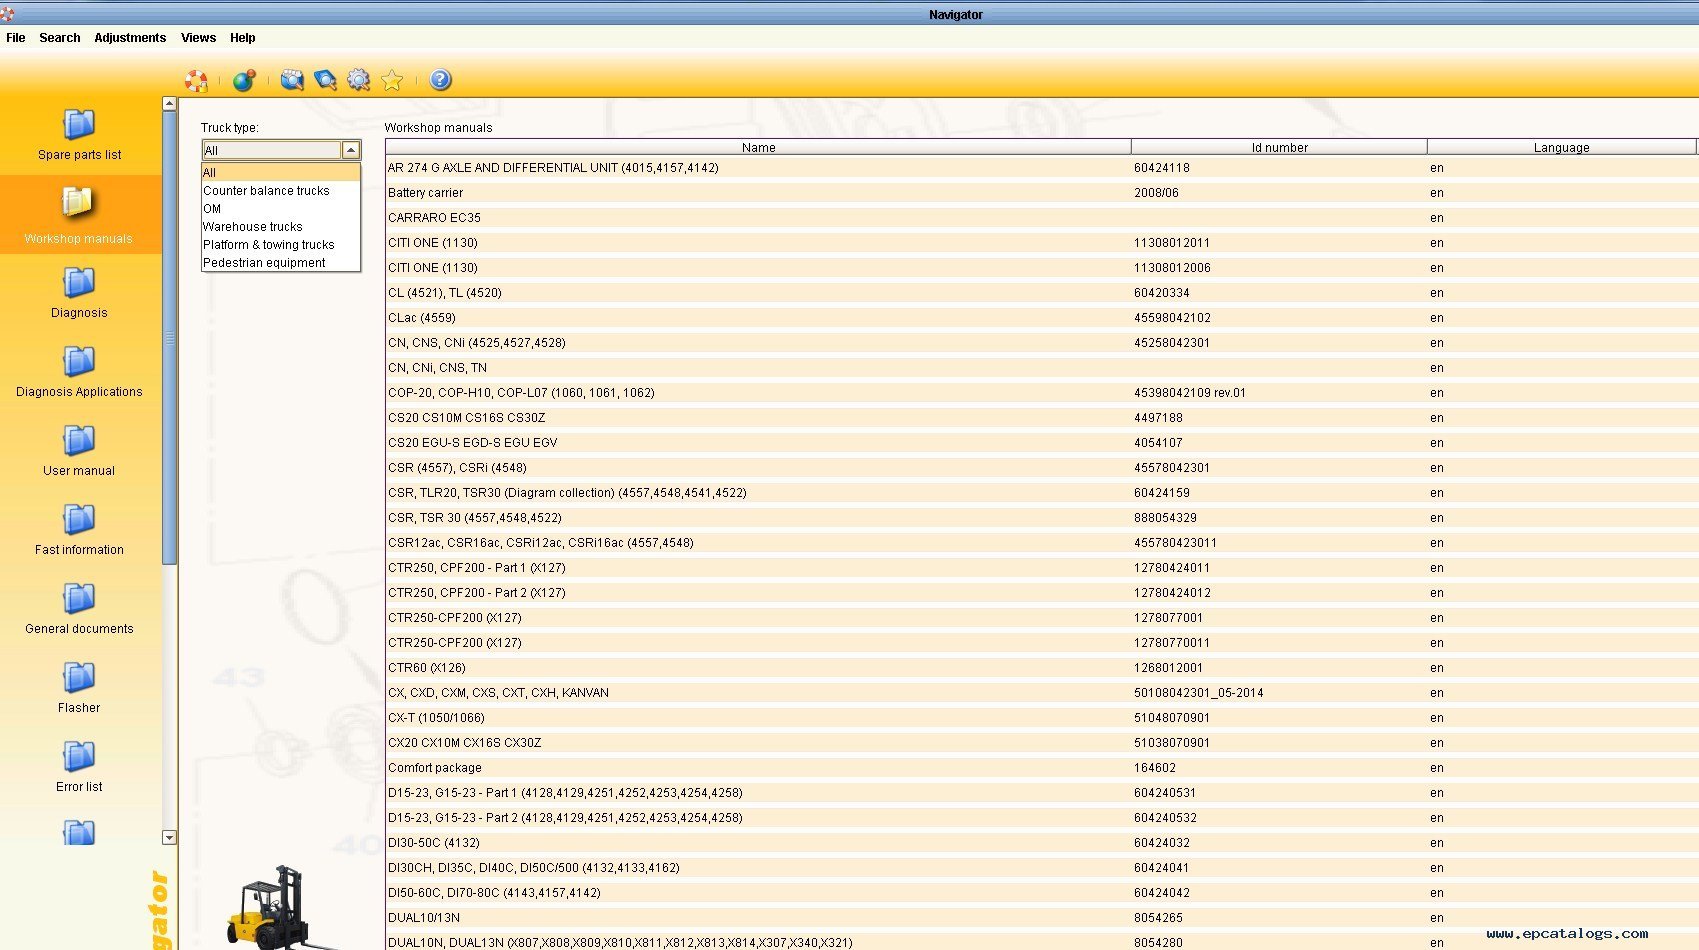Click the partly visible folder icon below Error list
Viewport: 1699px width, 950px height.
pos(79,832)
